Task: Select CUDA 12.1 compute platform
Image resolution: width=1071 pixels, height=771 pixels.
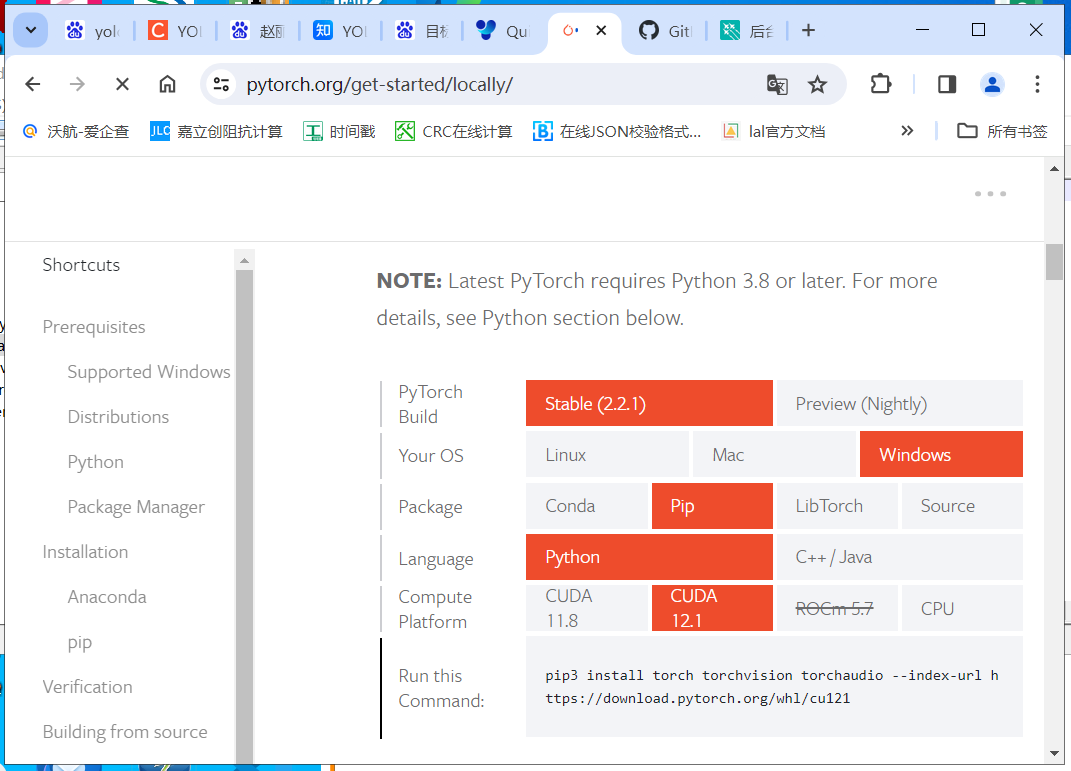Action: [x=712, y=608]
